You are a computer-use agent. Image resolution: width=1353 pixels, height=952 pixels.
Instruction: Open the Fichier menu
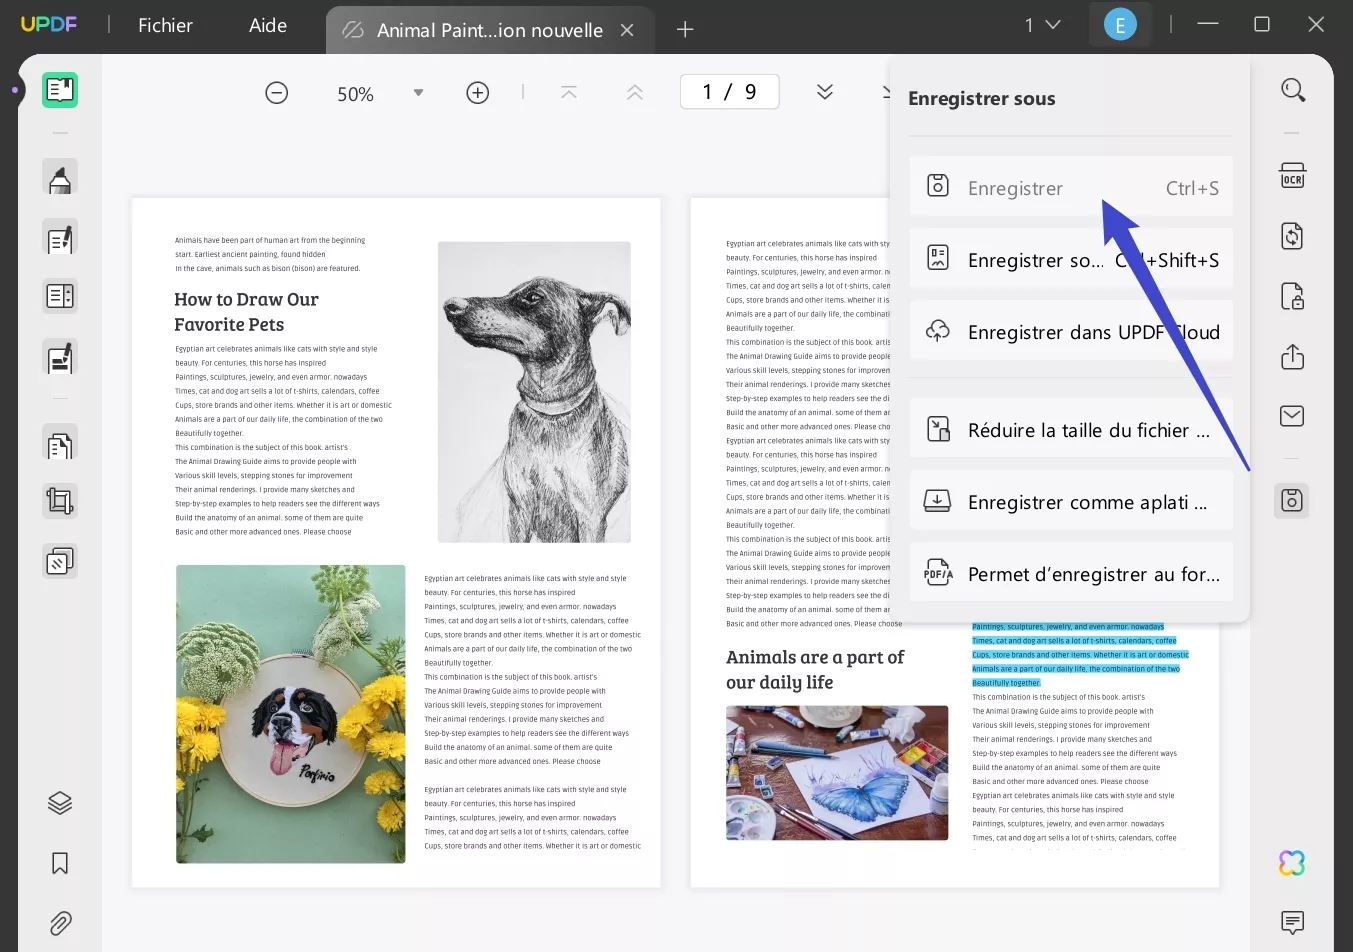(x=165, y=25)
